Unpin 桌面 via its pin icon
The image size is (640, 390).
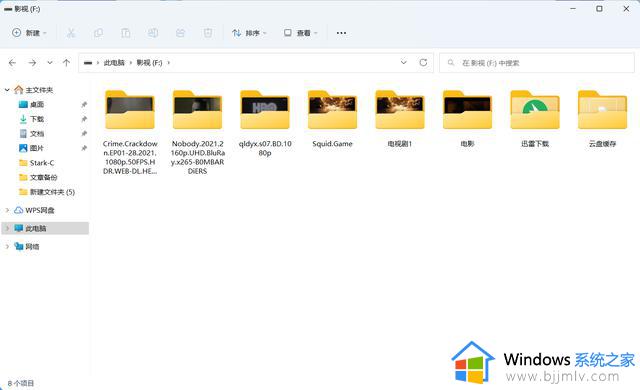pos(84,105)
